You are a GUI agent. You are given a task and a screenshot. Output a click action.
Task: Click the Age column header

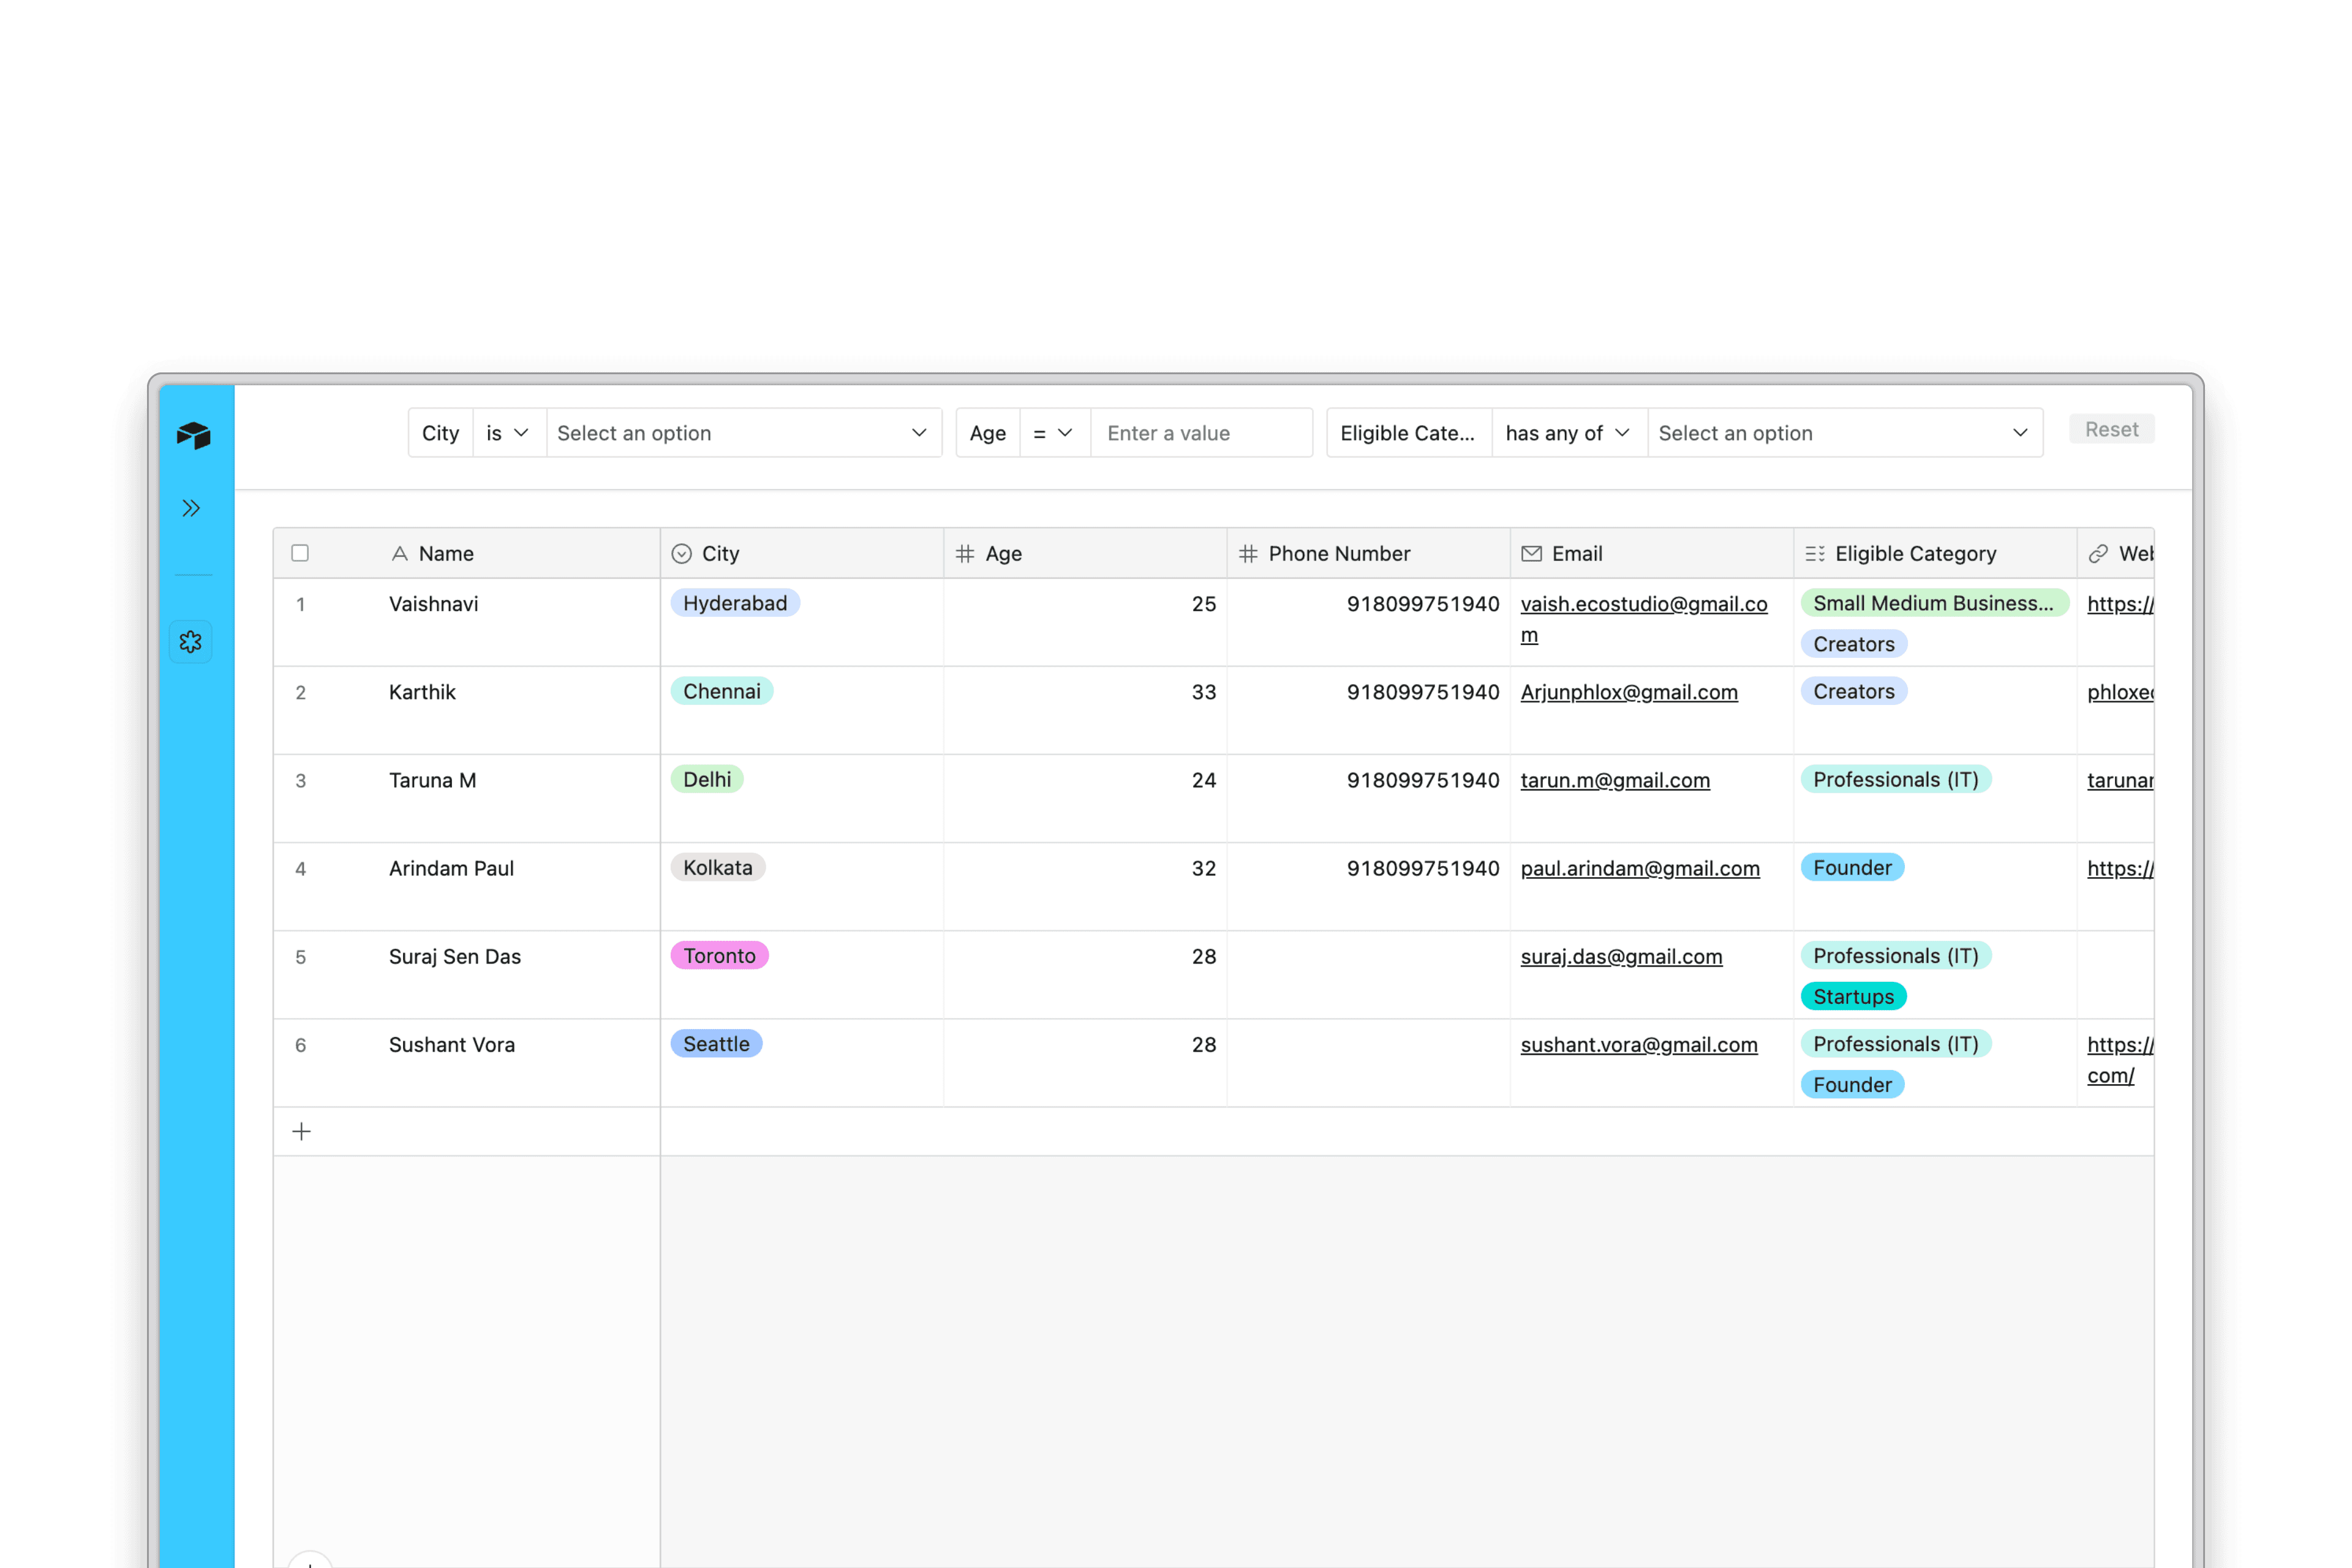point(1003,553)
